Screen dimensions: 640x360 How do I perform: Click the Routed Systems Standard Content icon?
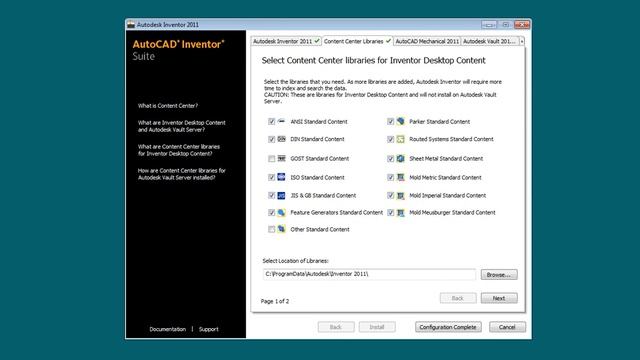pyautogui.click(x=400, y=139)
